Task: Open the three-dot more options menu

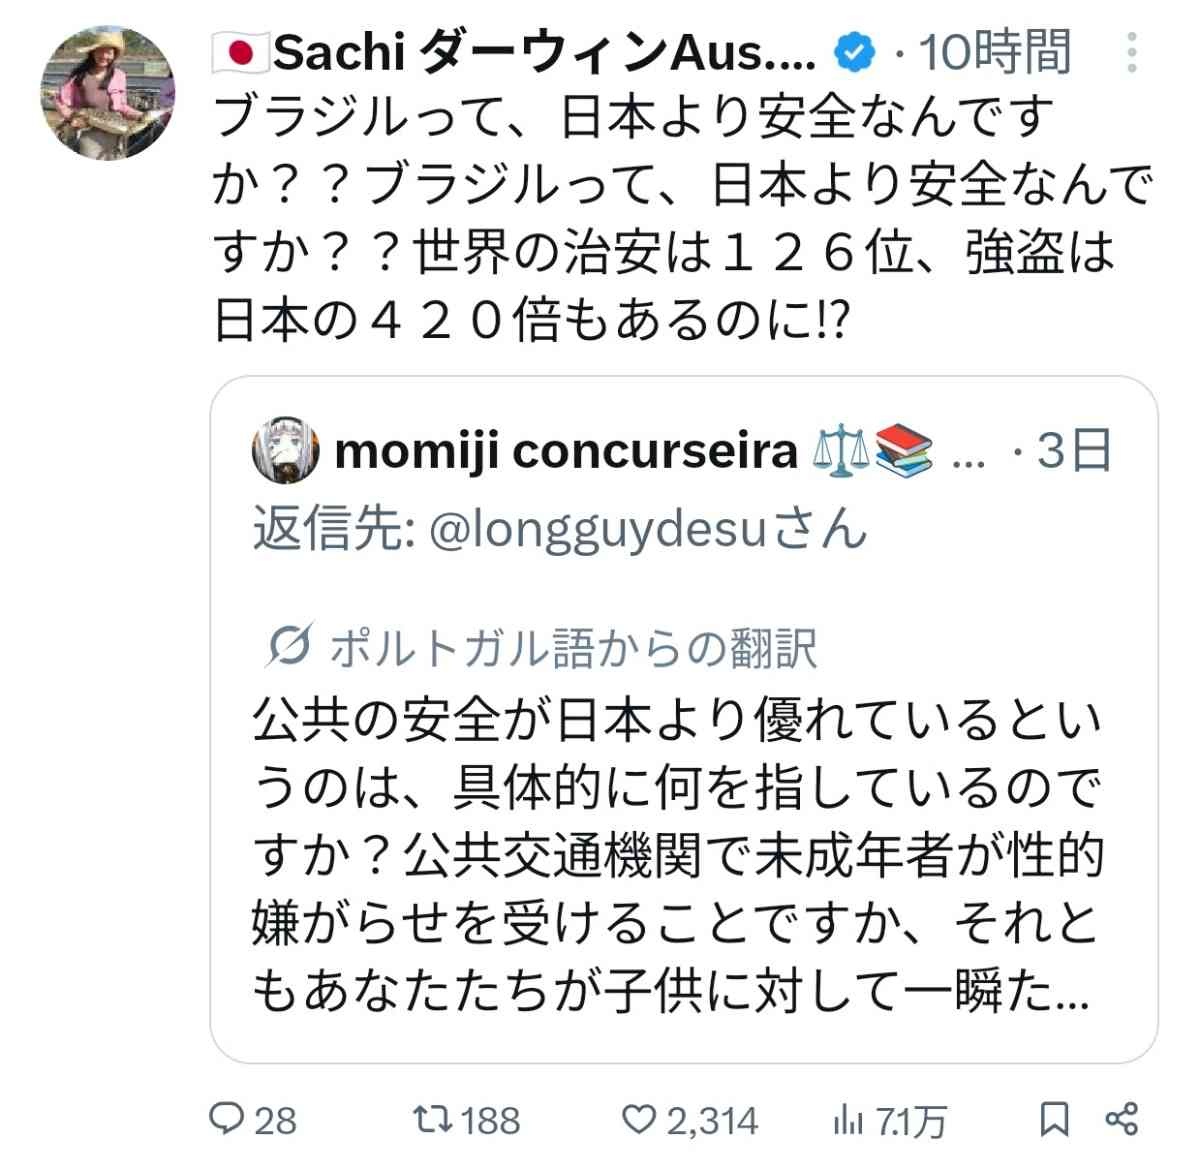Action: pyautogui.click(x=1132, y=52)
